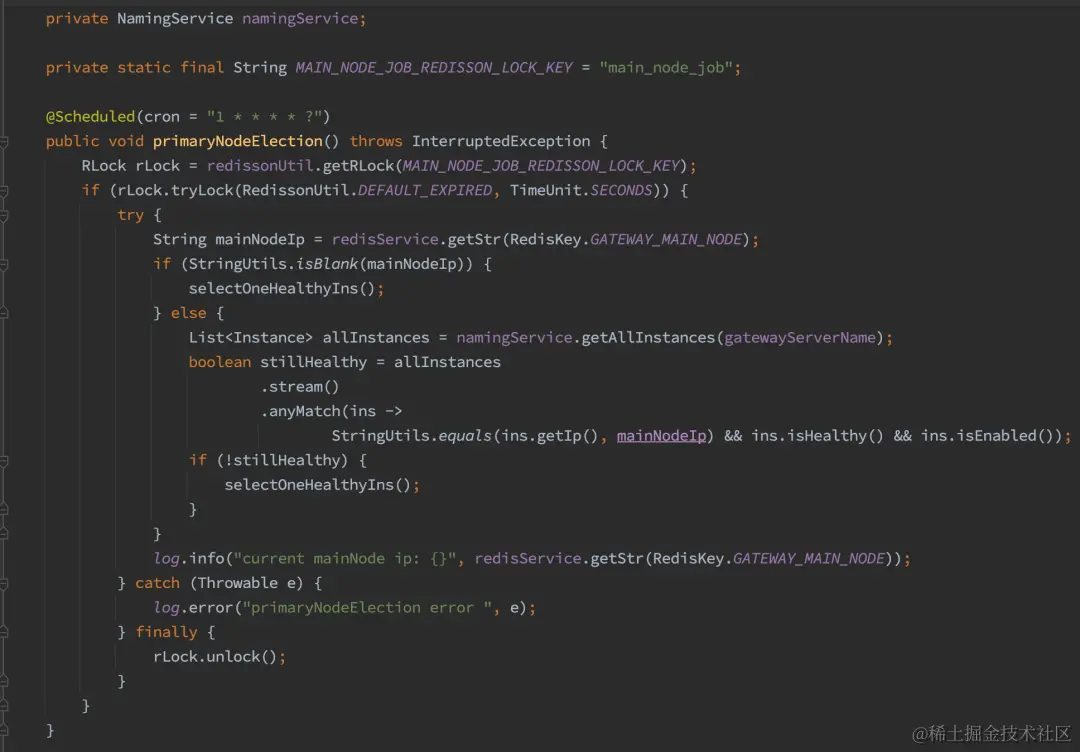Screen dimensions: 1080x752
Task: Click the boolean keyword
Action: [220, 362]
